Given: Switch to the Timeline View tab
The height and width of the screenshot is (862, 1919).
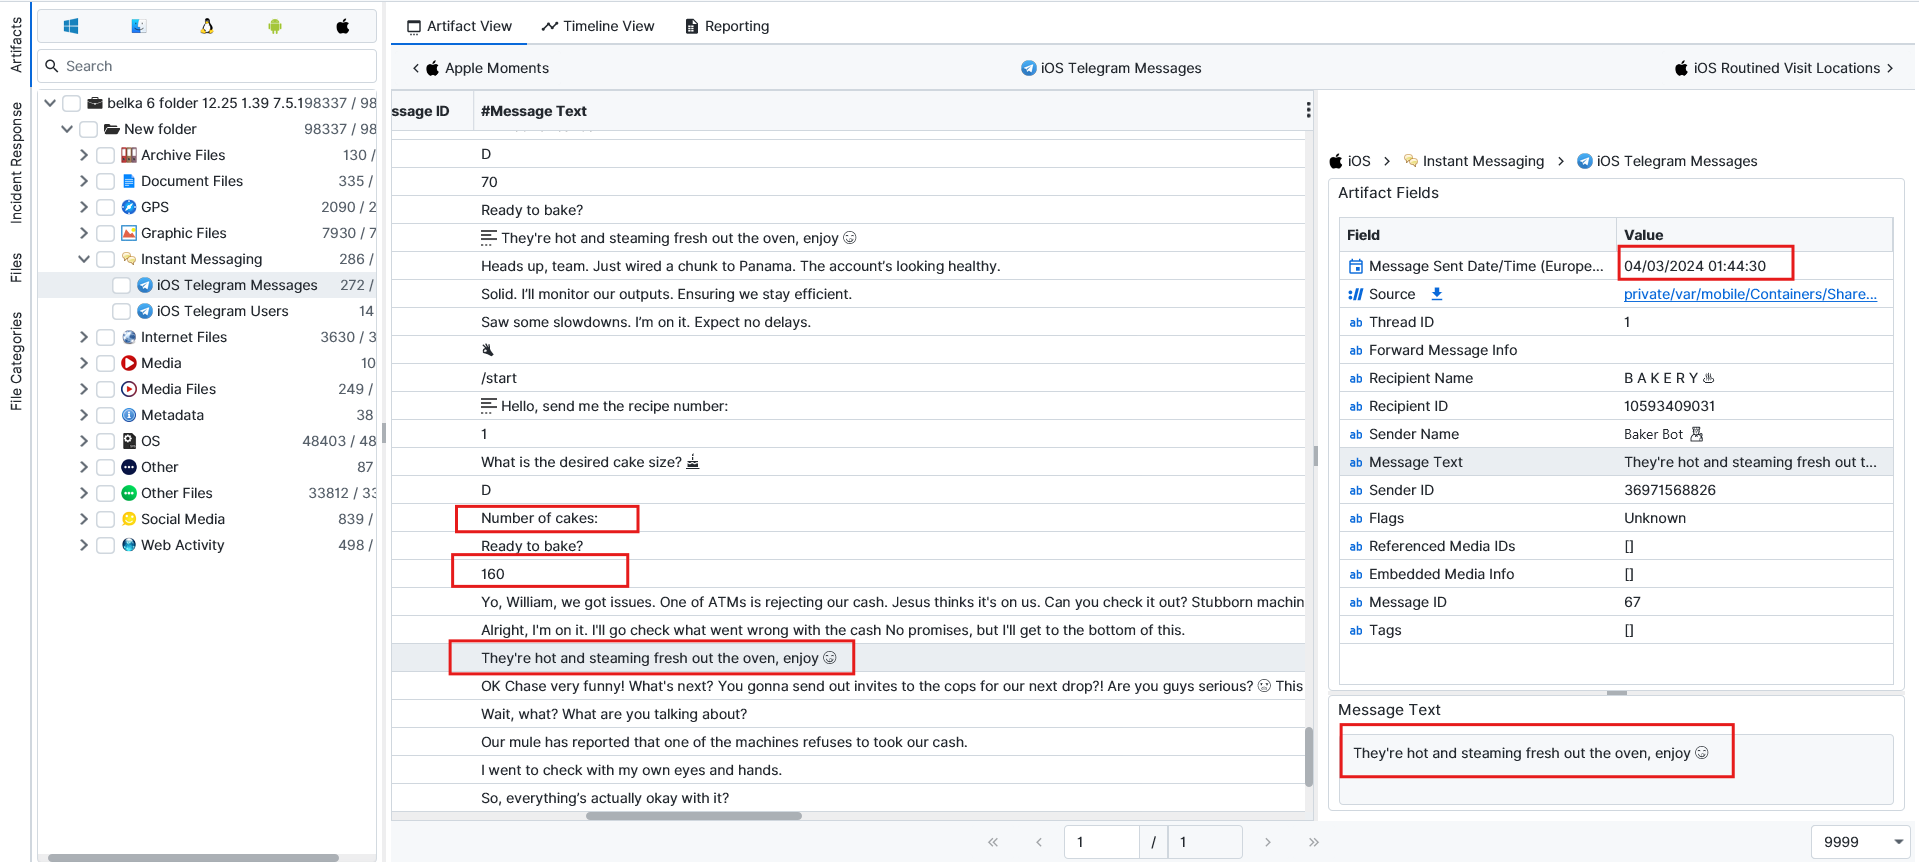Looking at the screenshot, I should (598, 26).
